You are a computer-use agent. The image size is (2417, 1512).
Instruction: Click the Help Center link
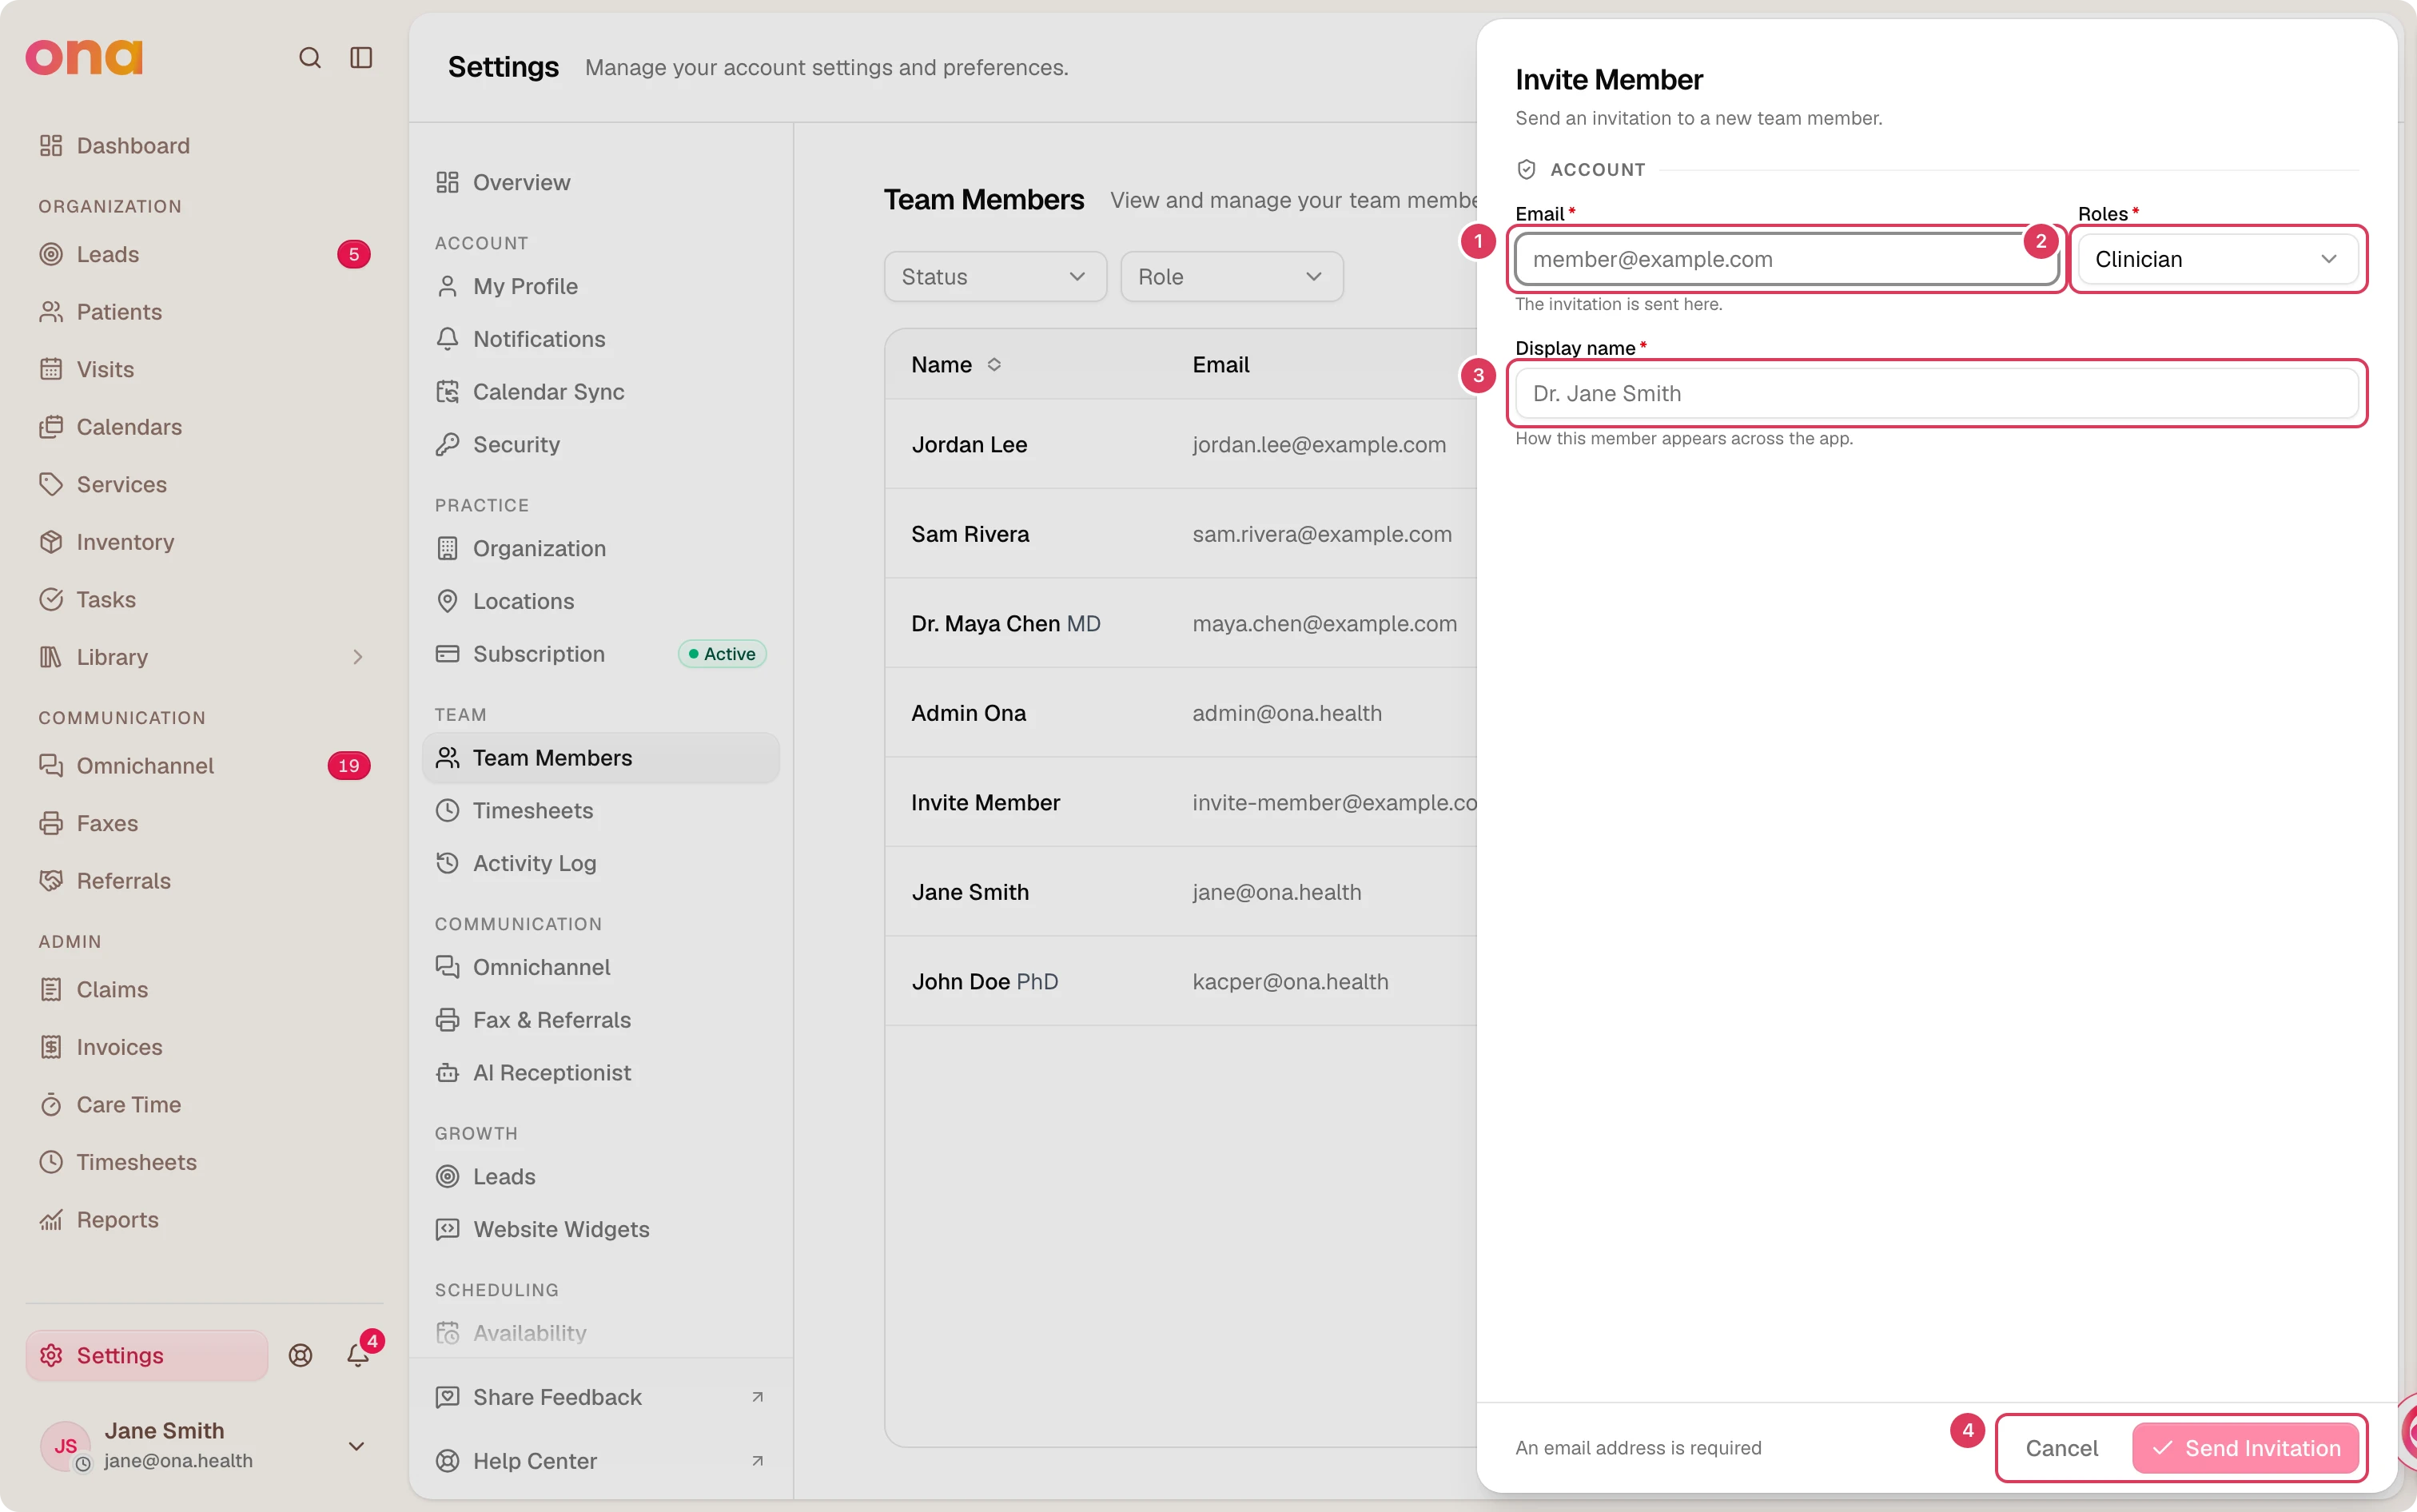pyautogui.click(x=601, y=1461)
